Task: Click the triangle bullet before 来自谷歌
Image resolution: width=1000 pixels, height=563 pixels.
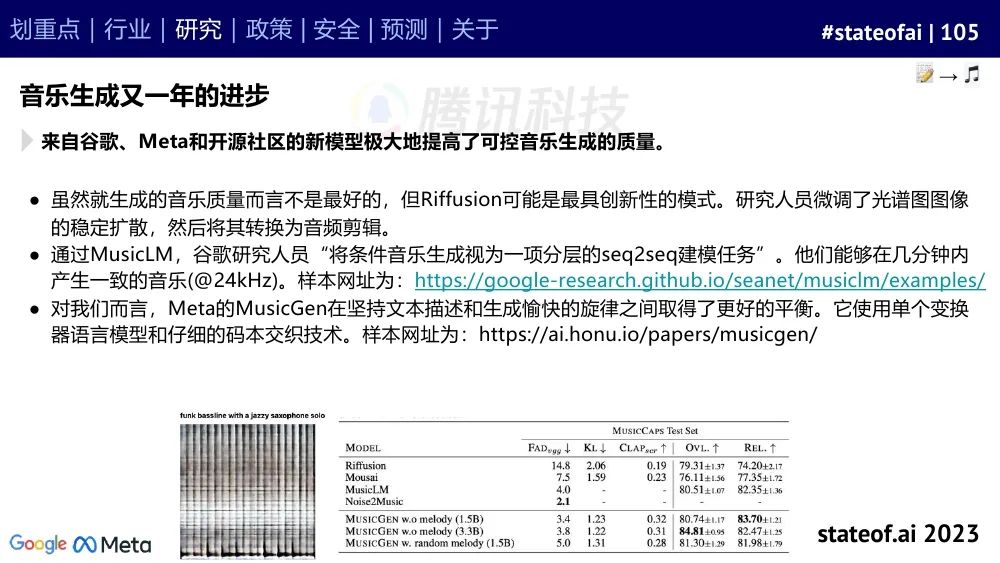Action: [27, 140]
